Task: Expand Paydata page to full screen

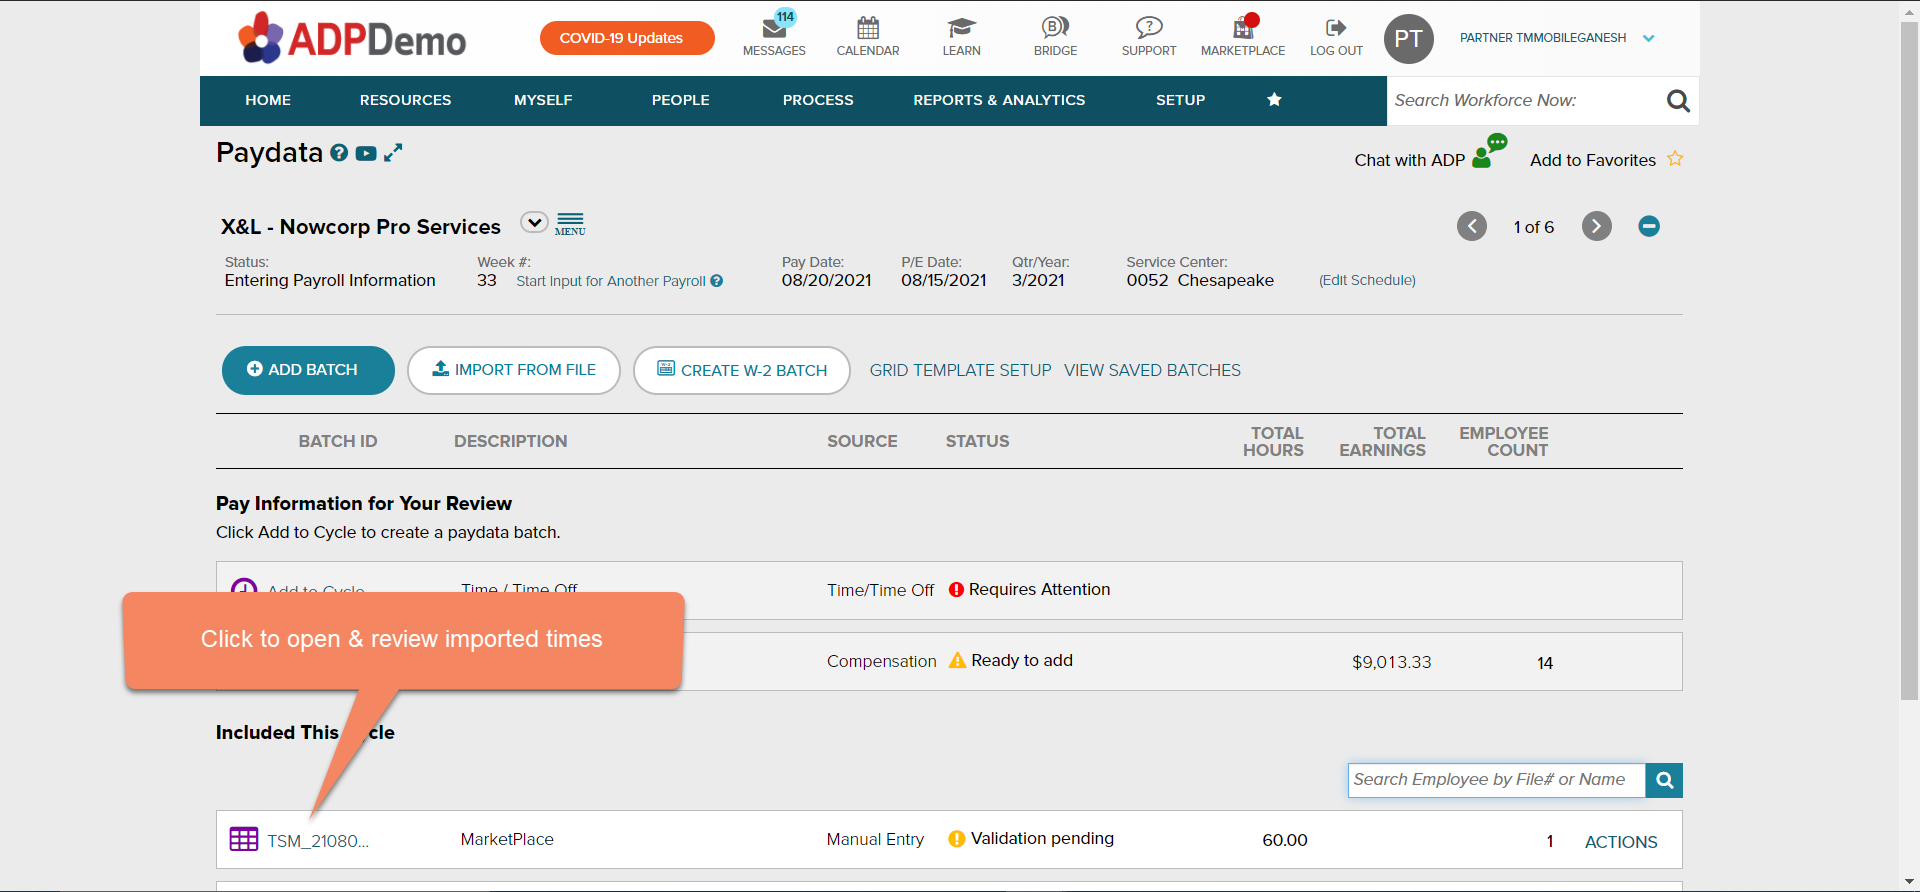Action: [393, 153]
